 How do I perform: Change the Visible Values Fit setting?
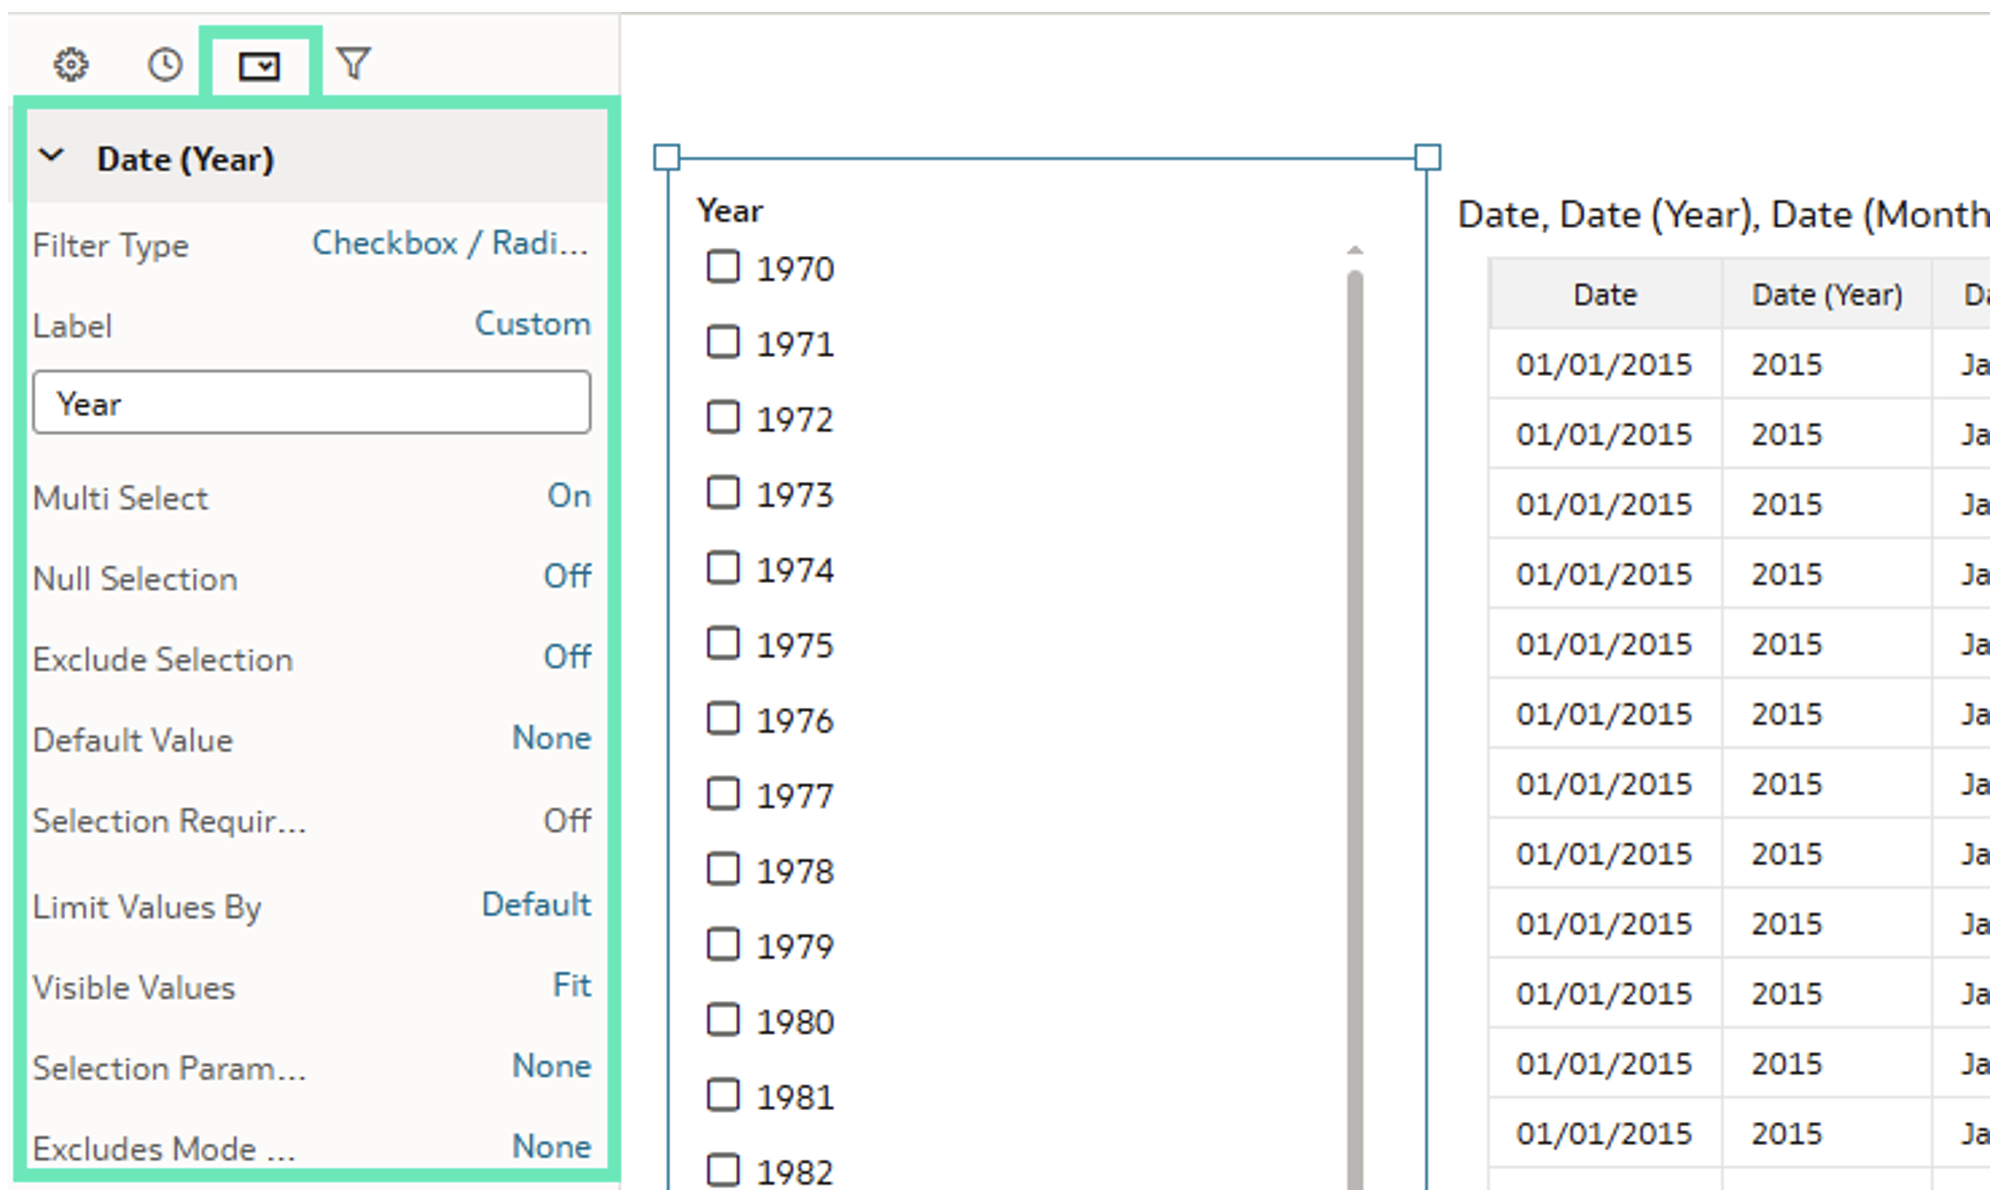click(571, 985)
